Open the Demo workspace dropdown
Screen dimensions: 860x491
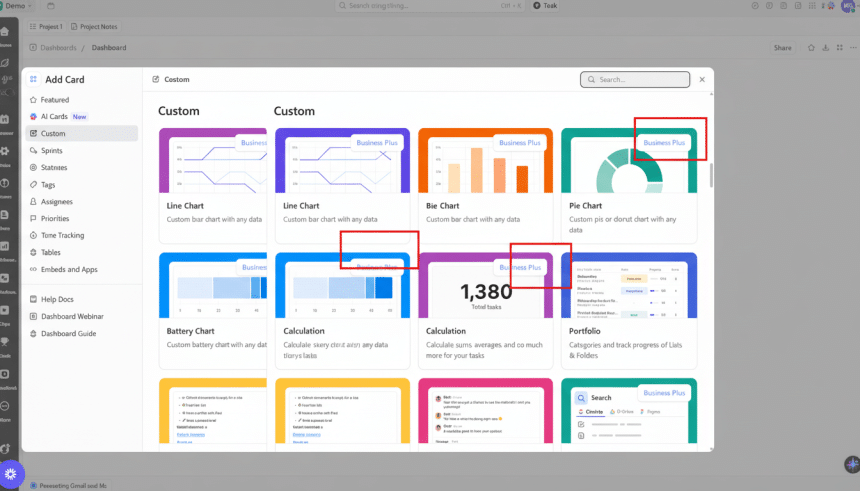[18, 5]
